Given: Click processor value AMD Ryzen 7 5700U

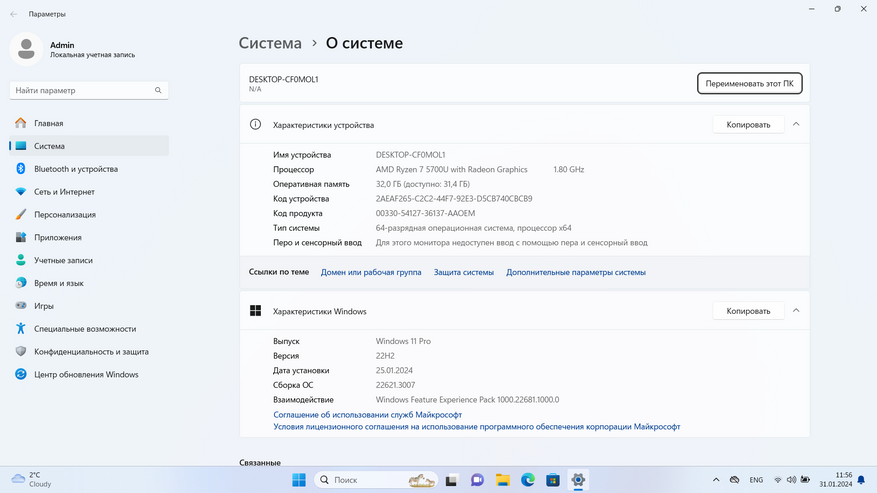Looking at the screenshot, I should tap(451, 170).
